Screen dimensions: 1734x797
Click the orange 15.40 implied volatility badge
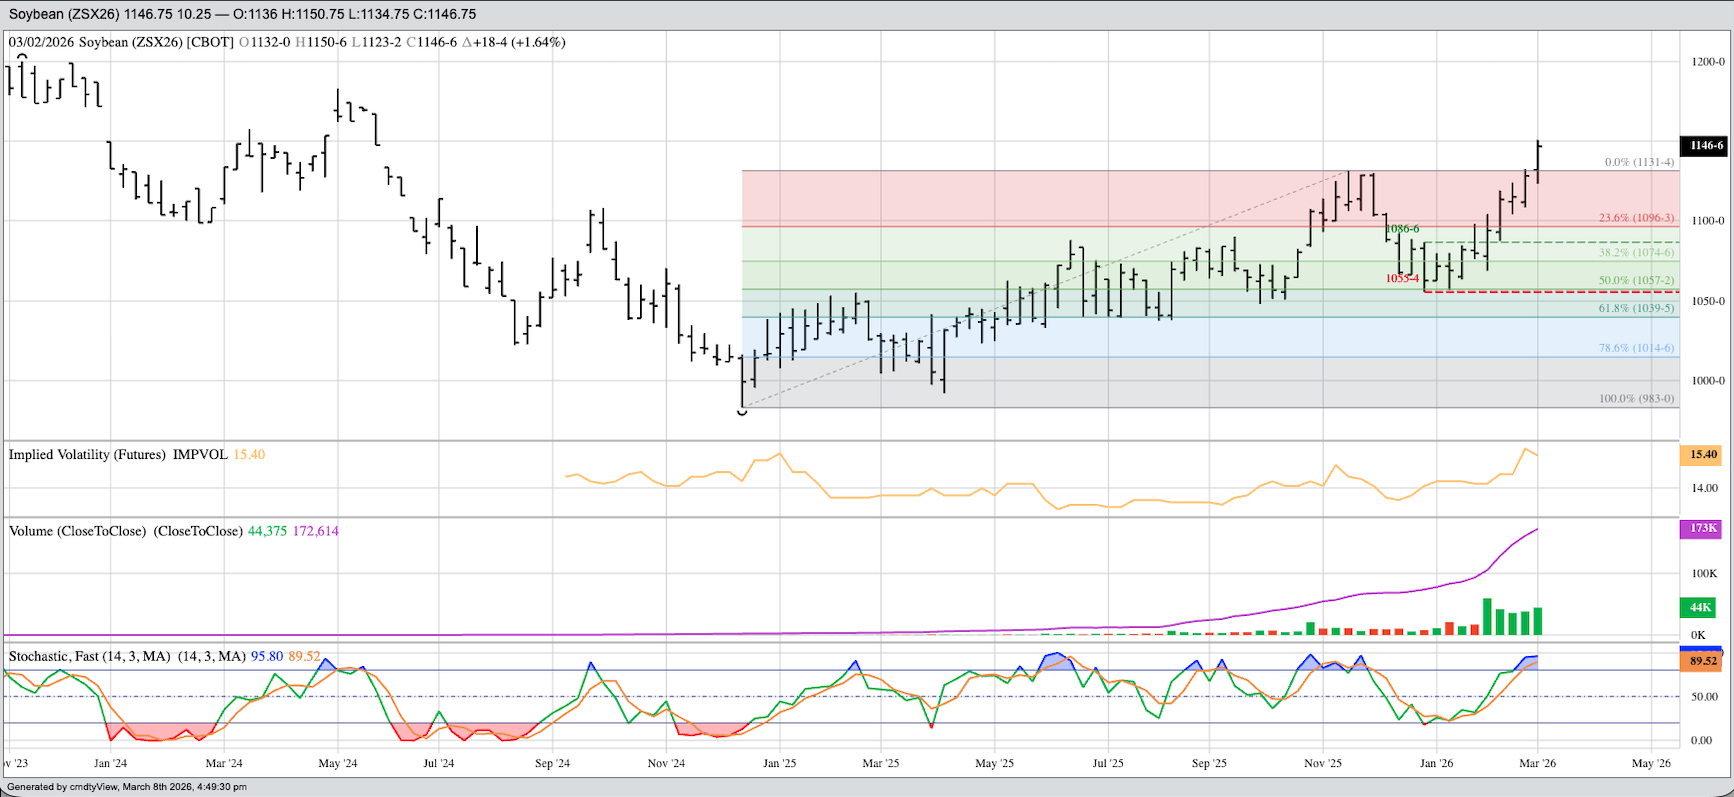(x=1703, y=454)
